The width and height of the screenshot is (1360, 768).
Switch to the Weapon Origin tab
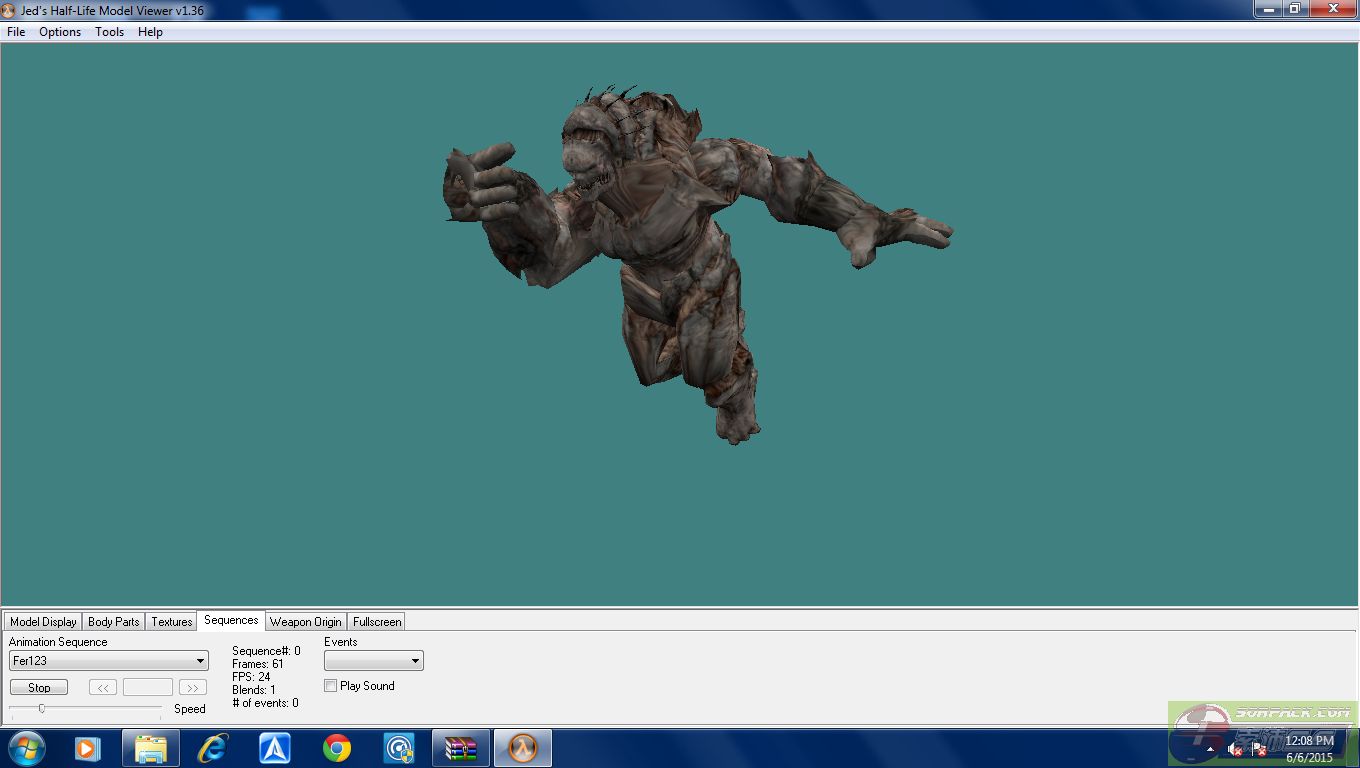coord(306,621)
